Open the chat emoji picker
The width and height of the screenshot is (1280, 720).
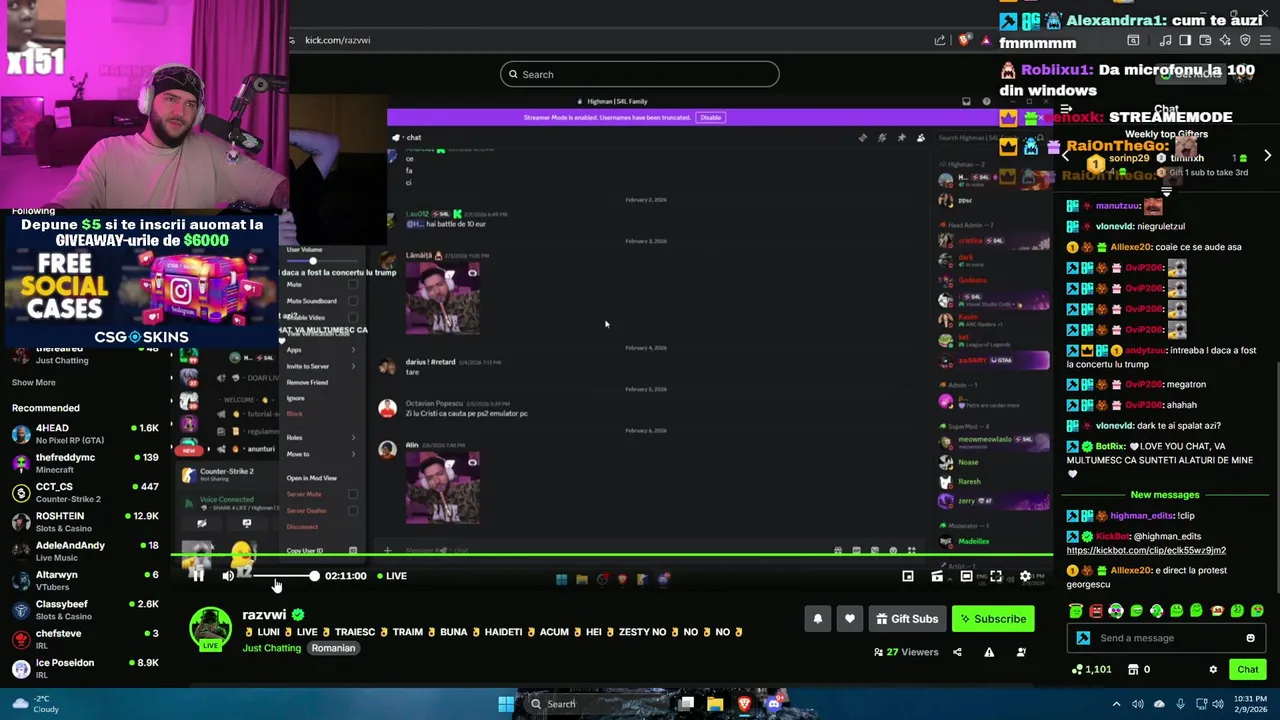click(1250, 638)
